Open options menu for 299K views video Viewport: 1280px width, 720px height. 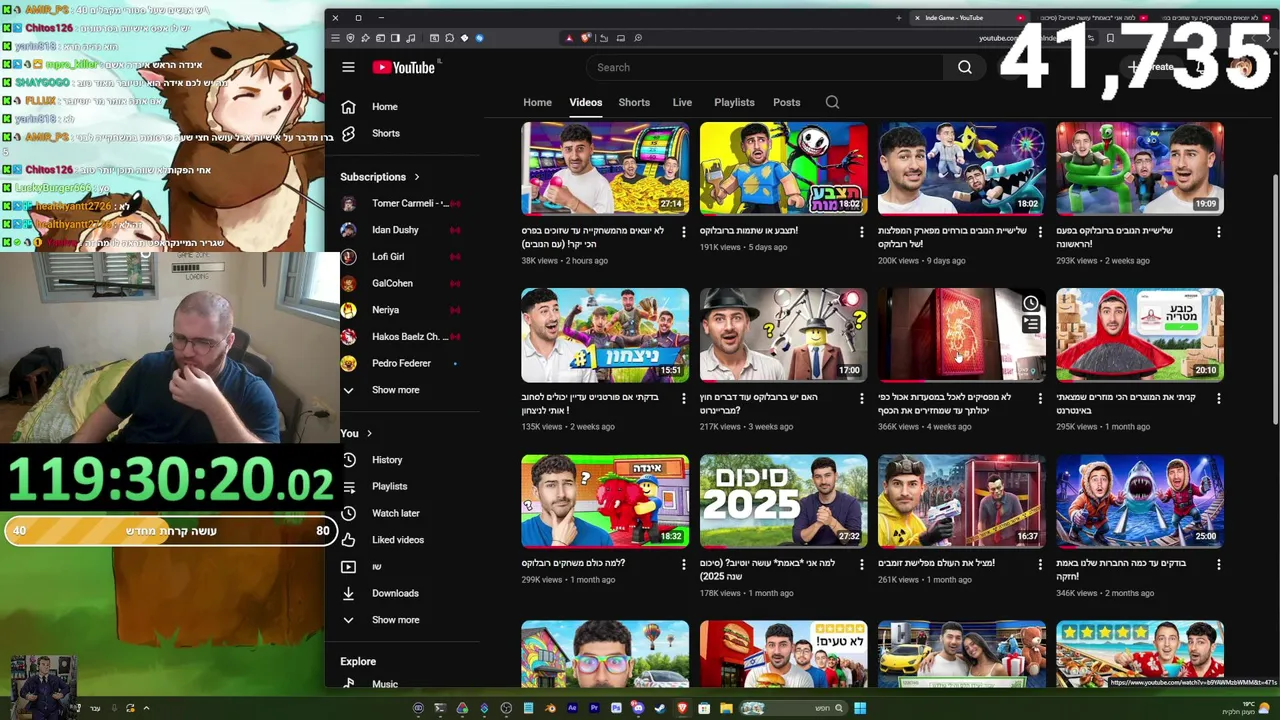[684, 564]
